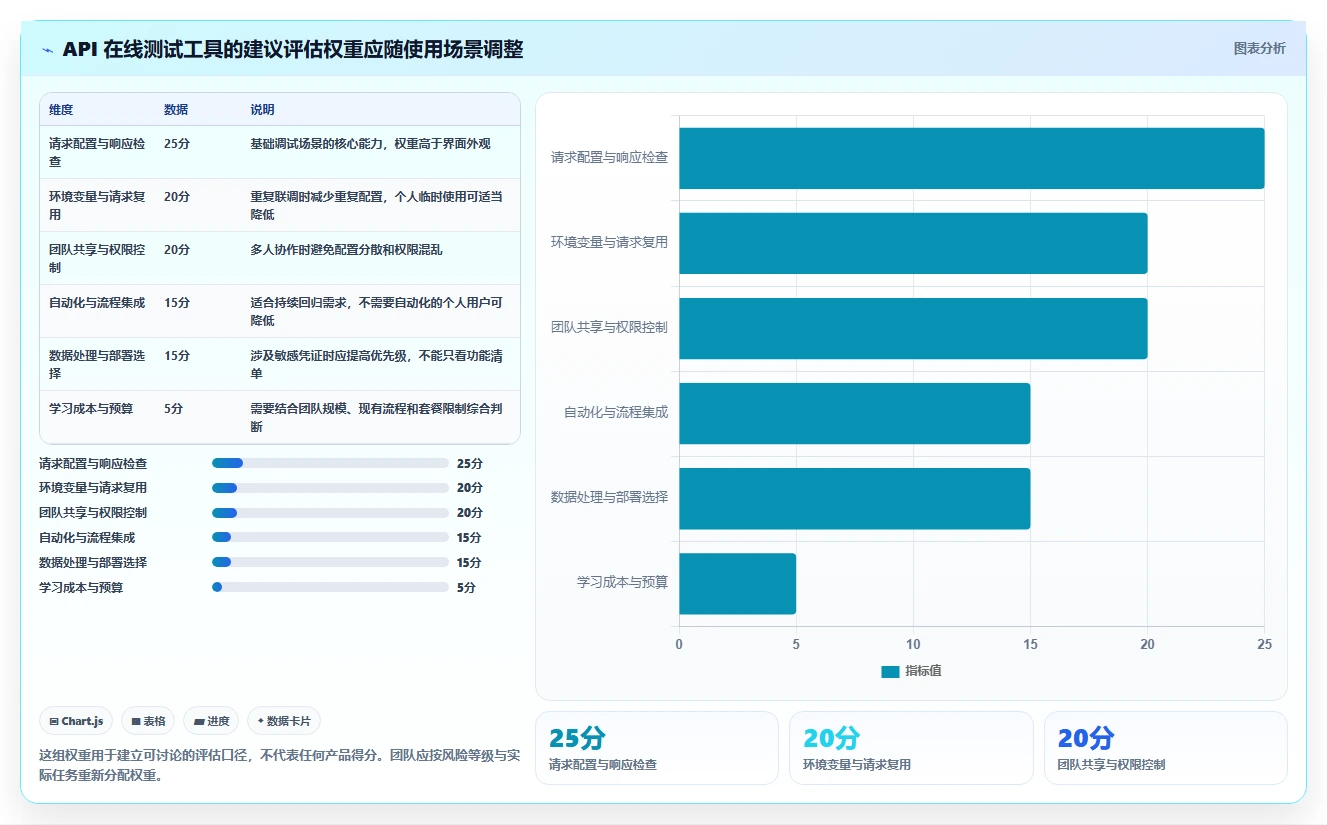This screenshot has width=1327, height=825.
Task: Click the table cell 需要结合团队规模
Action: (376, 418)
